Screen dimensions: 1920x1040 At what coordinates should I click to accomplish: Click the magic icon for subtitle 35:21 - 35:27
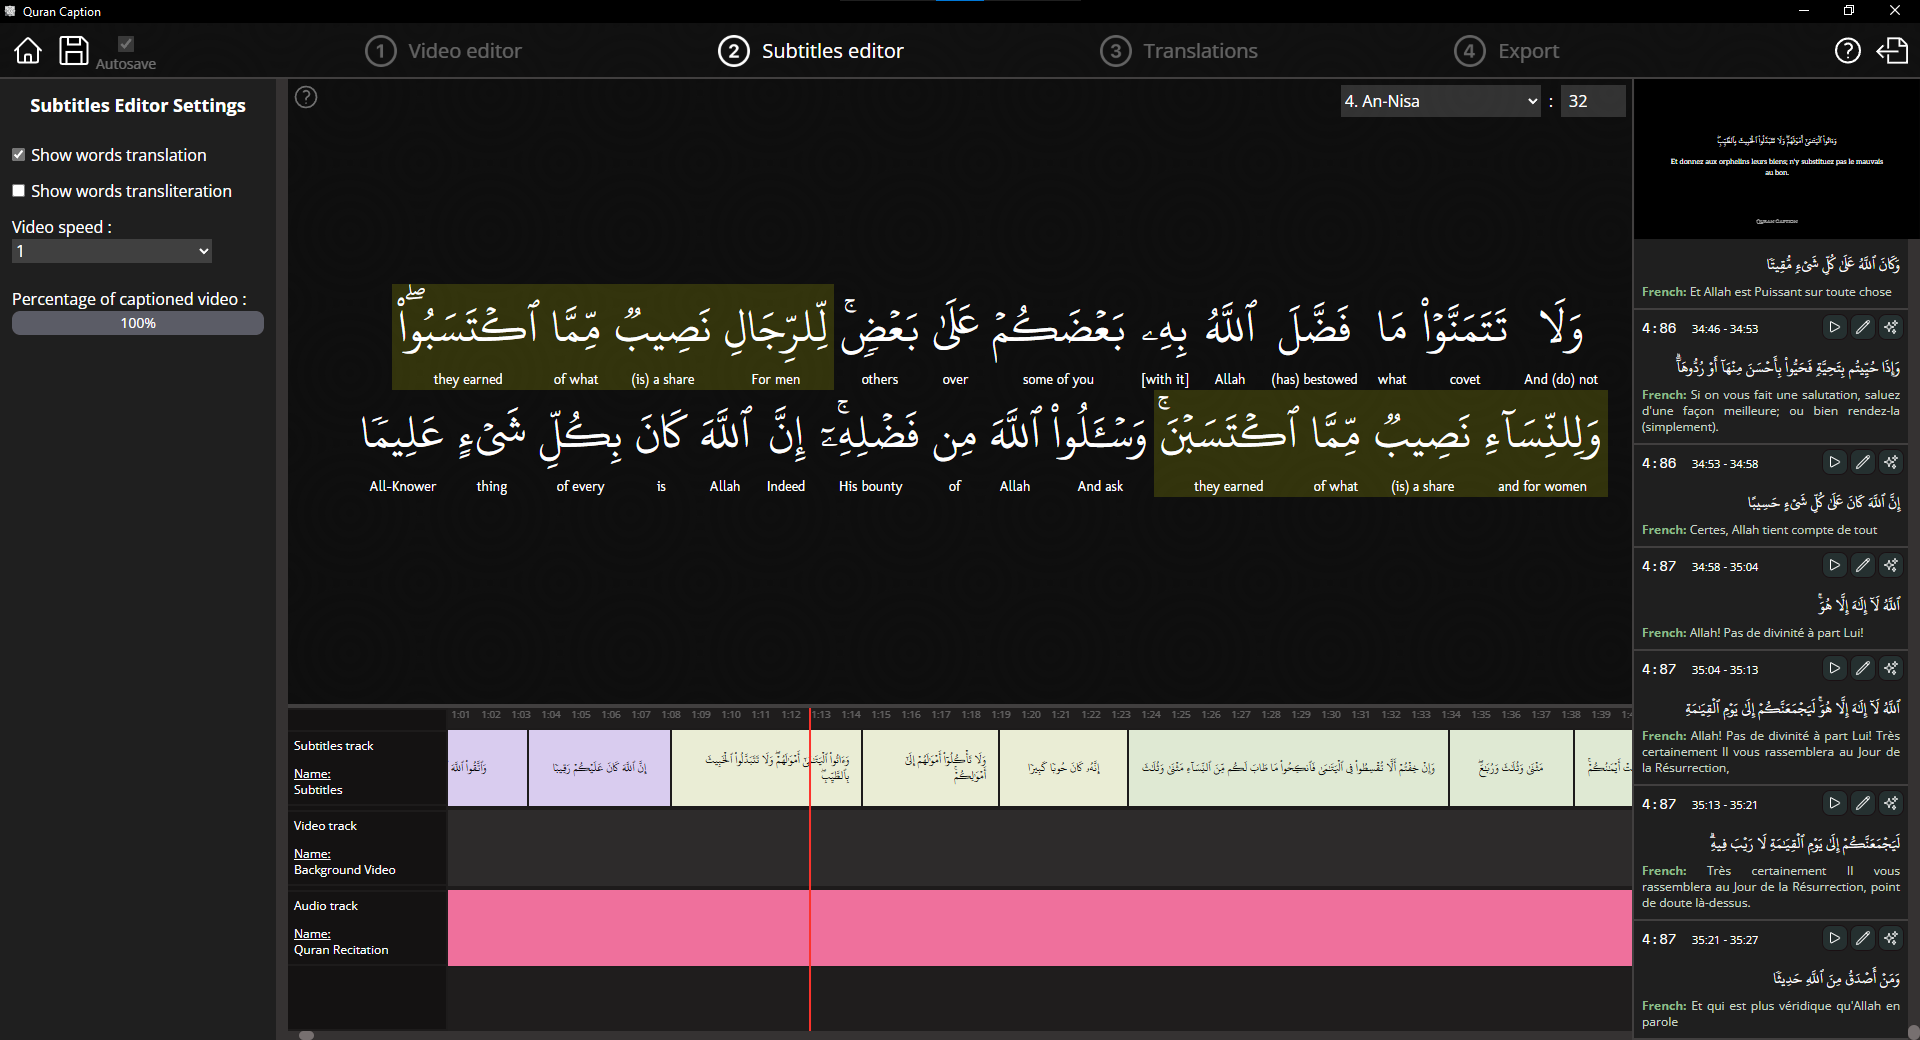1890,938
